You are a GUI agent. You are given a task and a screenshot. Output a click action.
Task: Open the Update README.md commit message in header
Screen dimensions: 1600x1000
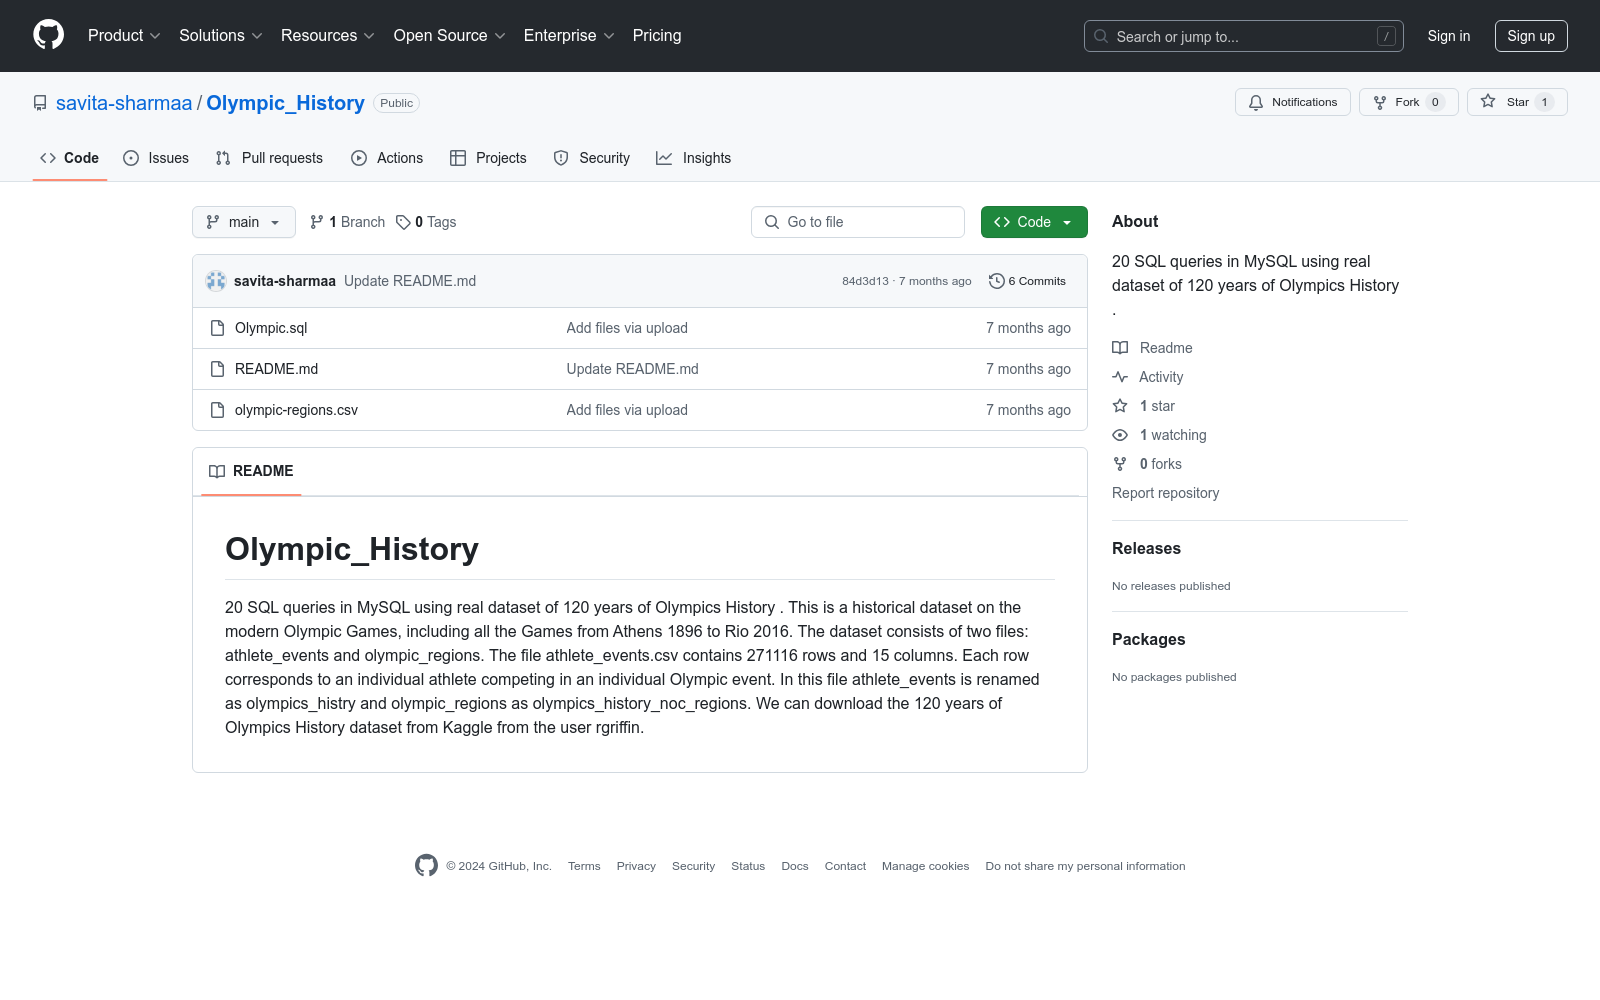410,281
